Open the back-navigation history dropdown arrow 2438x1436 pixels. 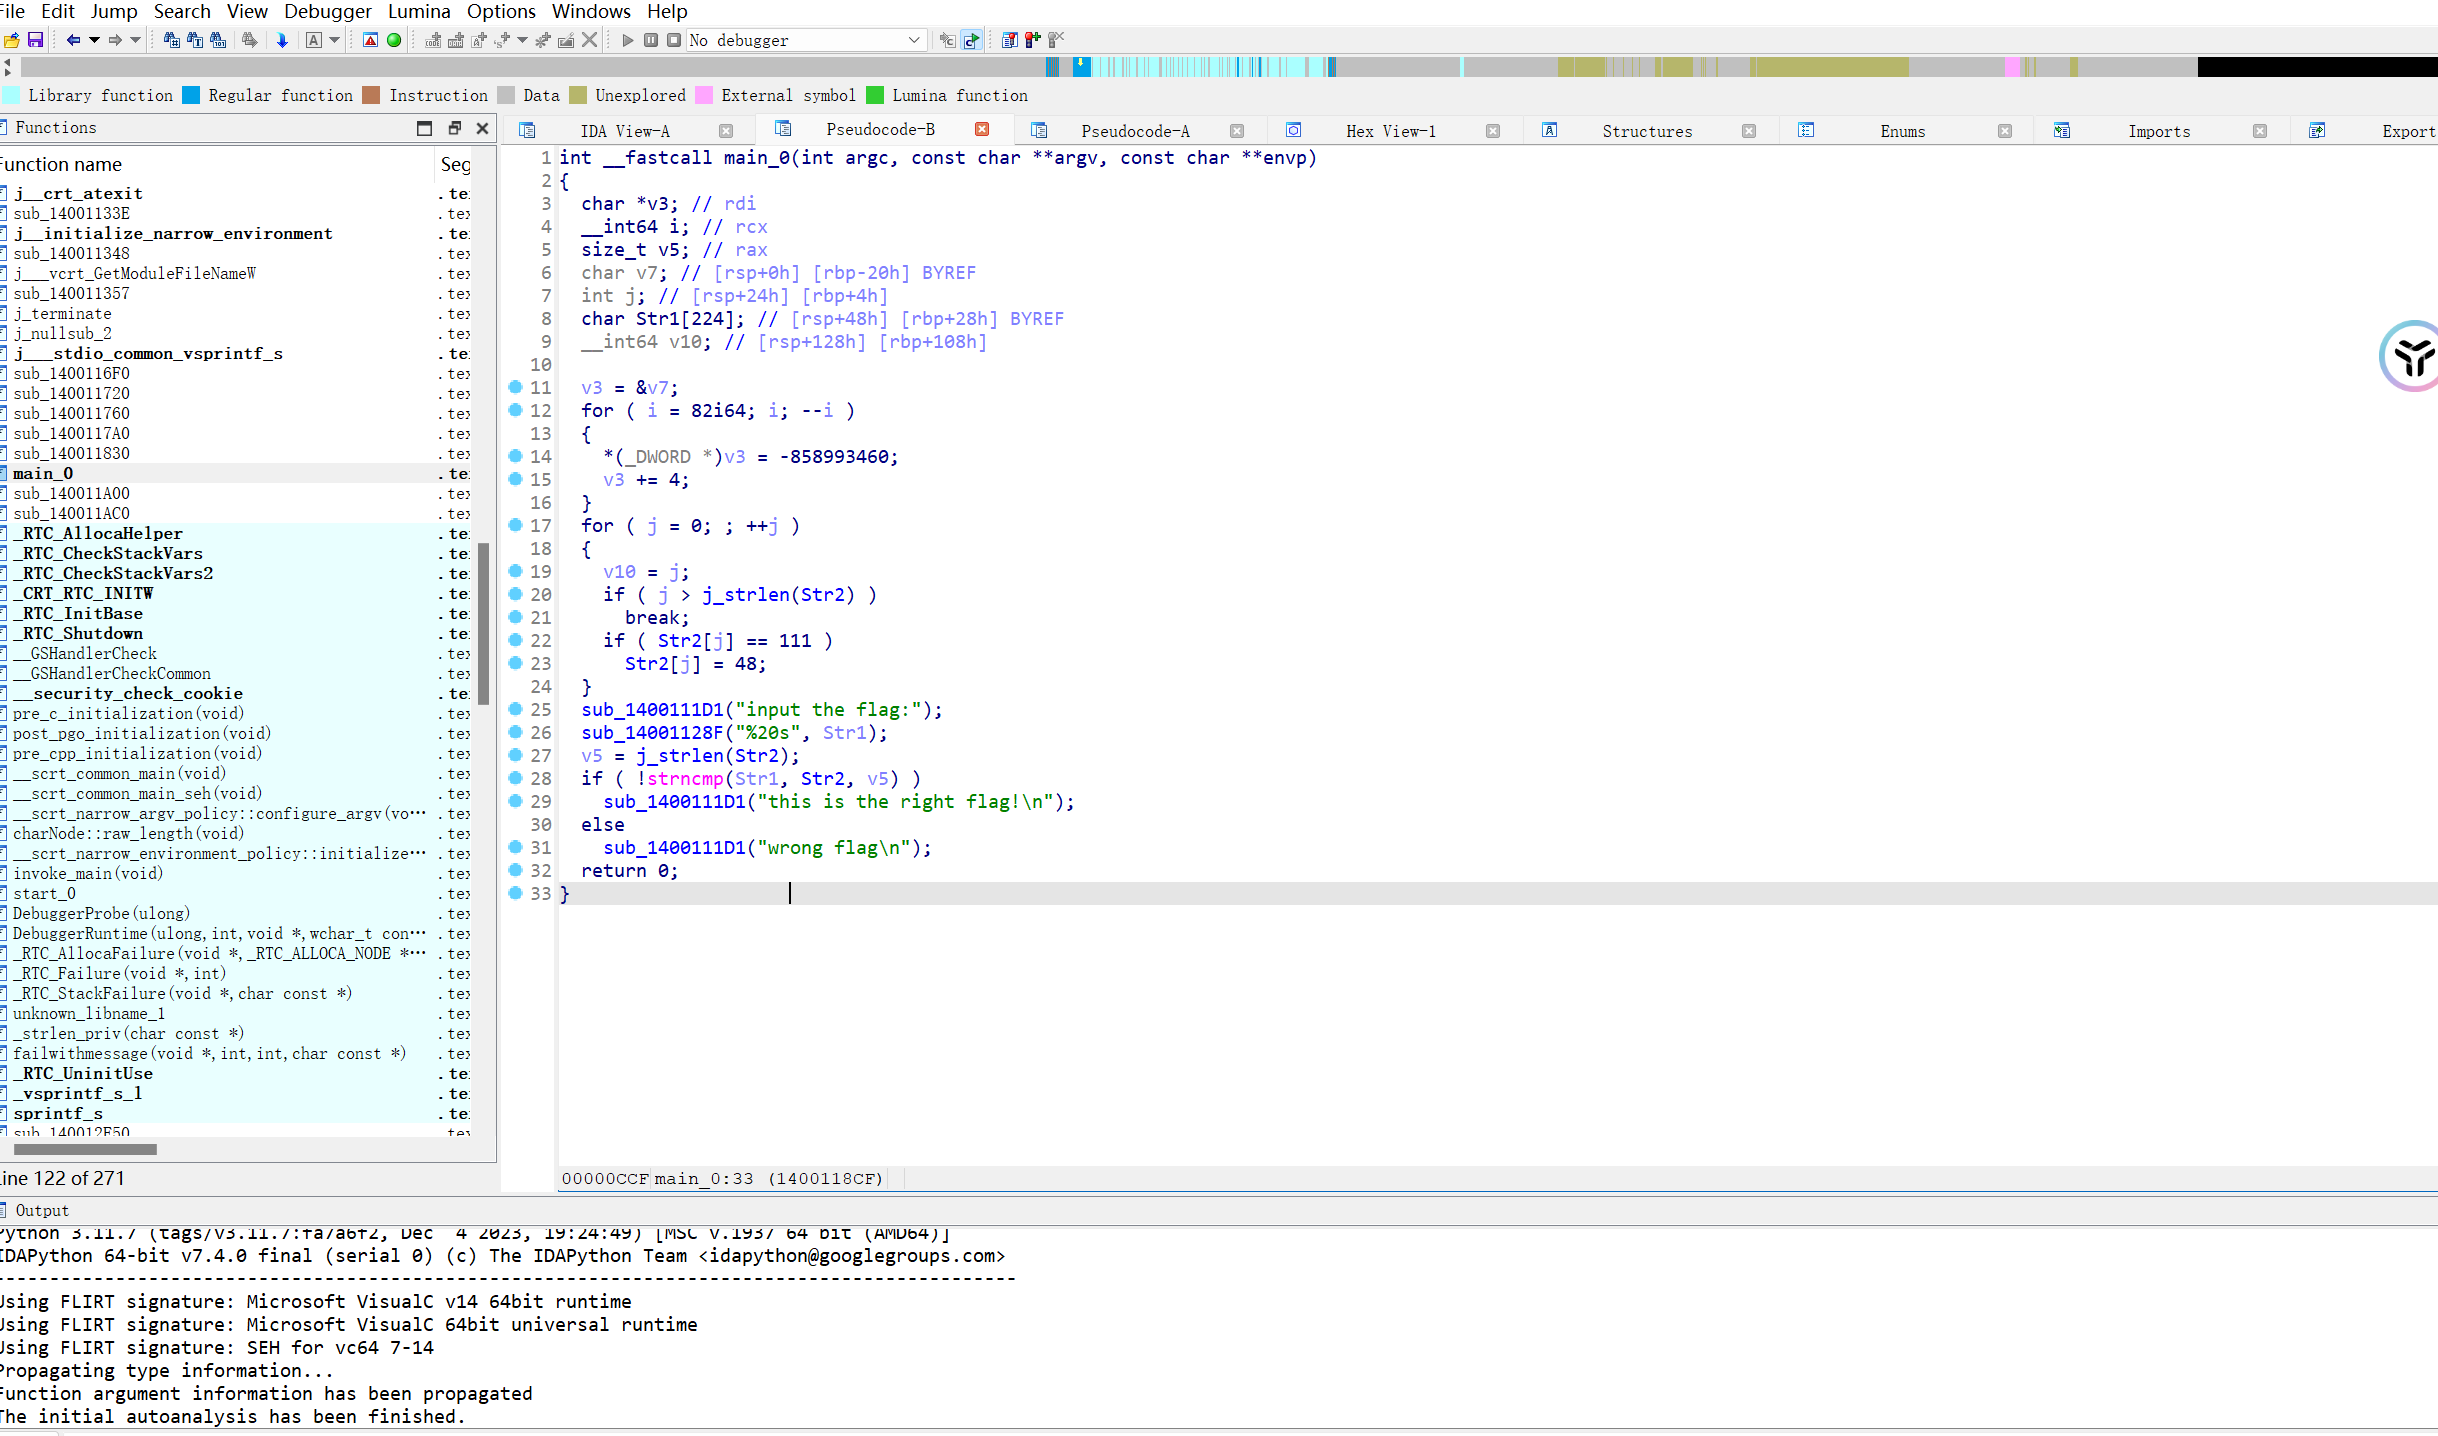coord(94,40)
